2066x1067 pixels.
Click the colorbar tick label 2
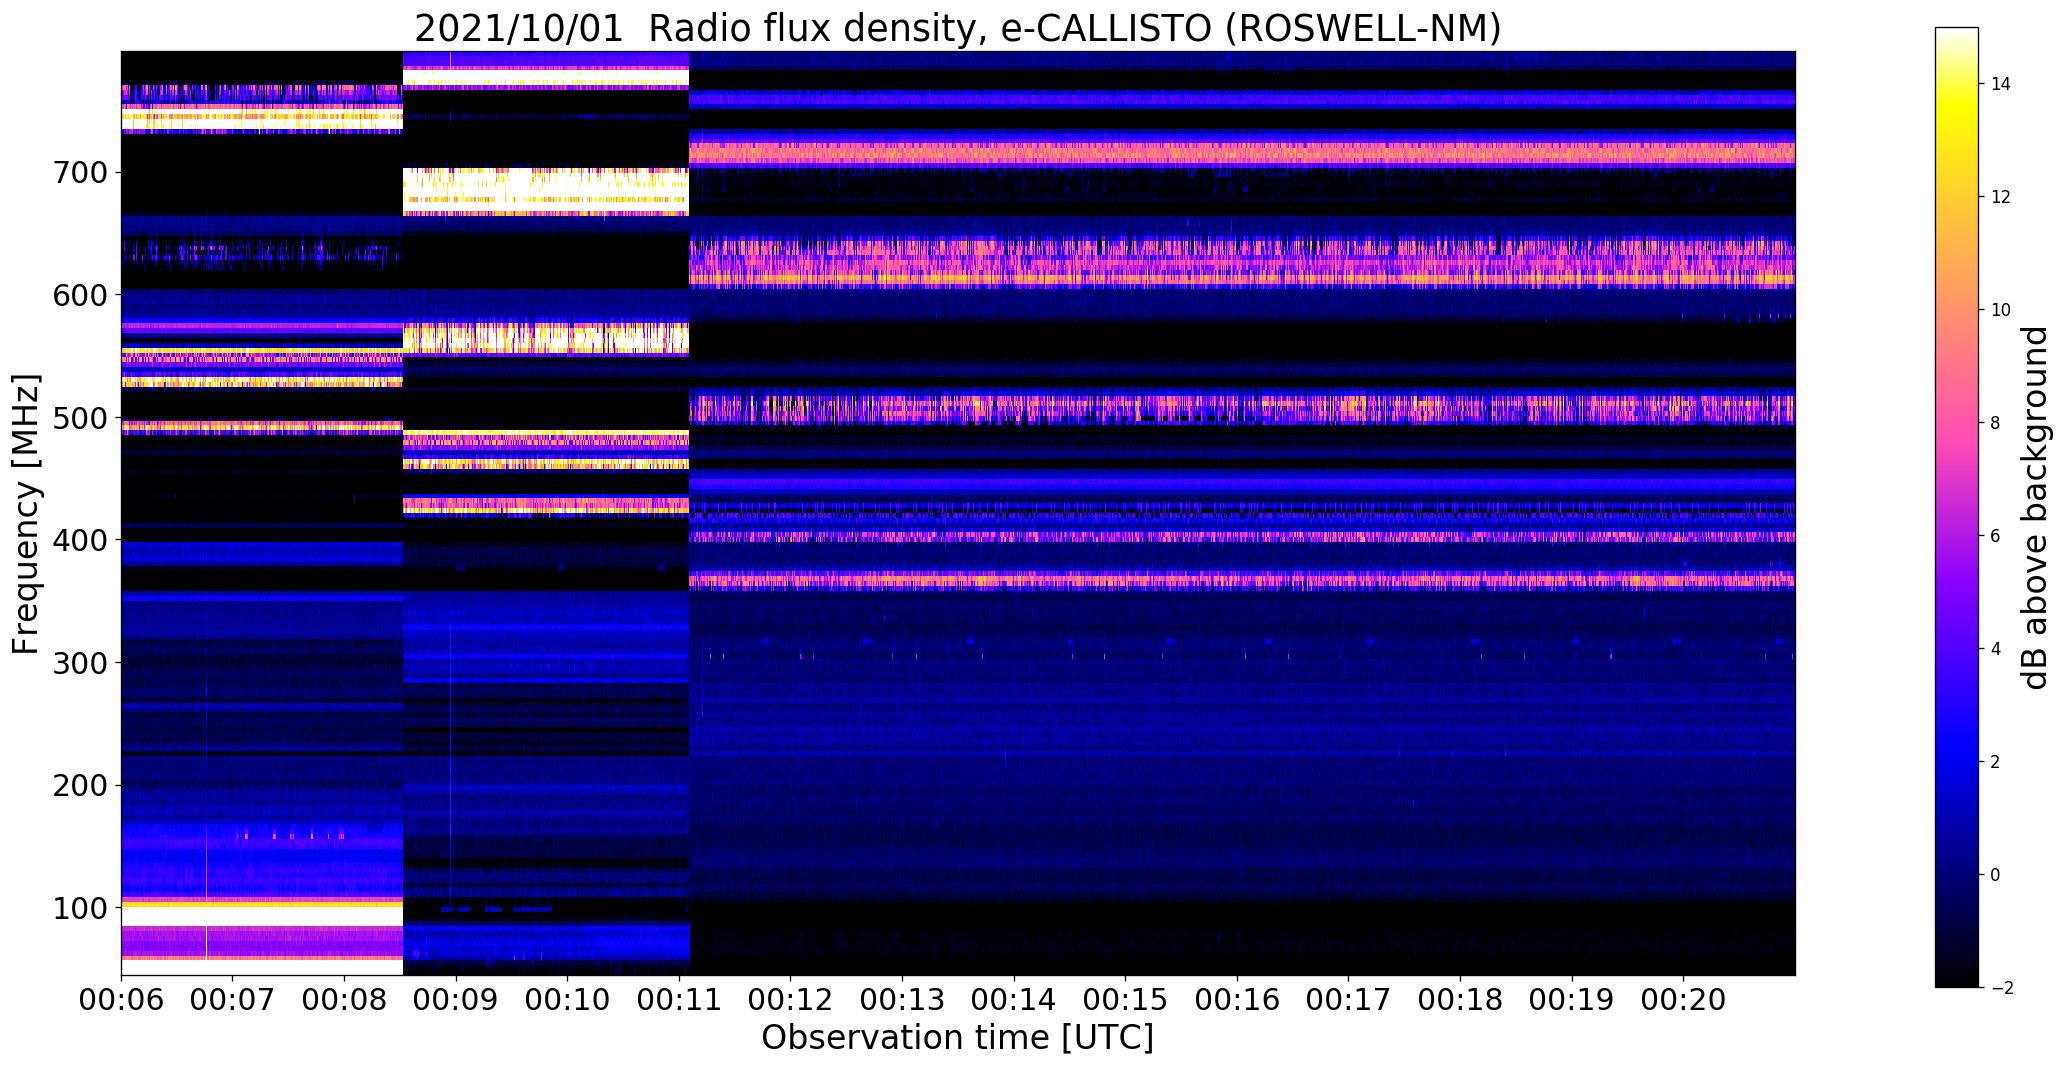click(1996, 762)
